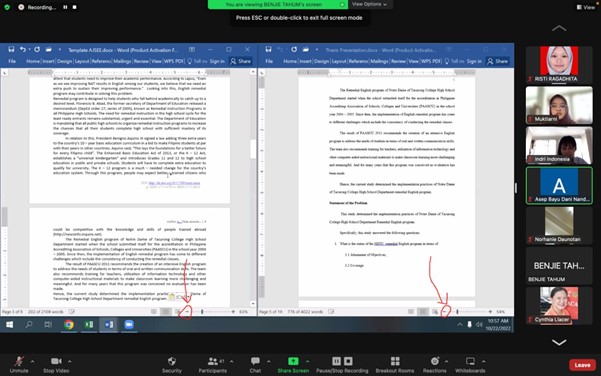Open File menu in Thesis Presentation window
The image size is (601, 376).
[269, 61]
